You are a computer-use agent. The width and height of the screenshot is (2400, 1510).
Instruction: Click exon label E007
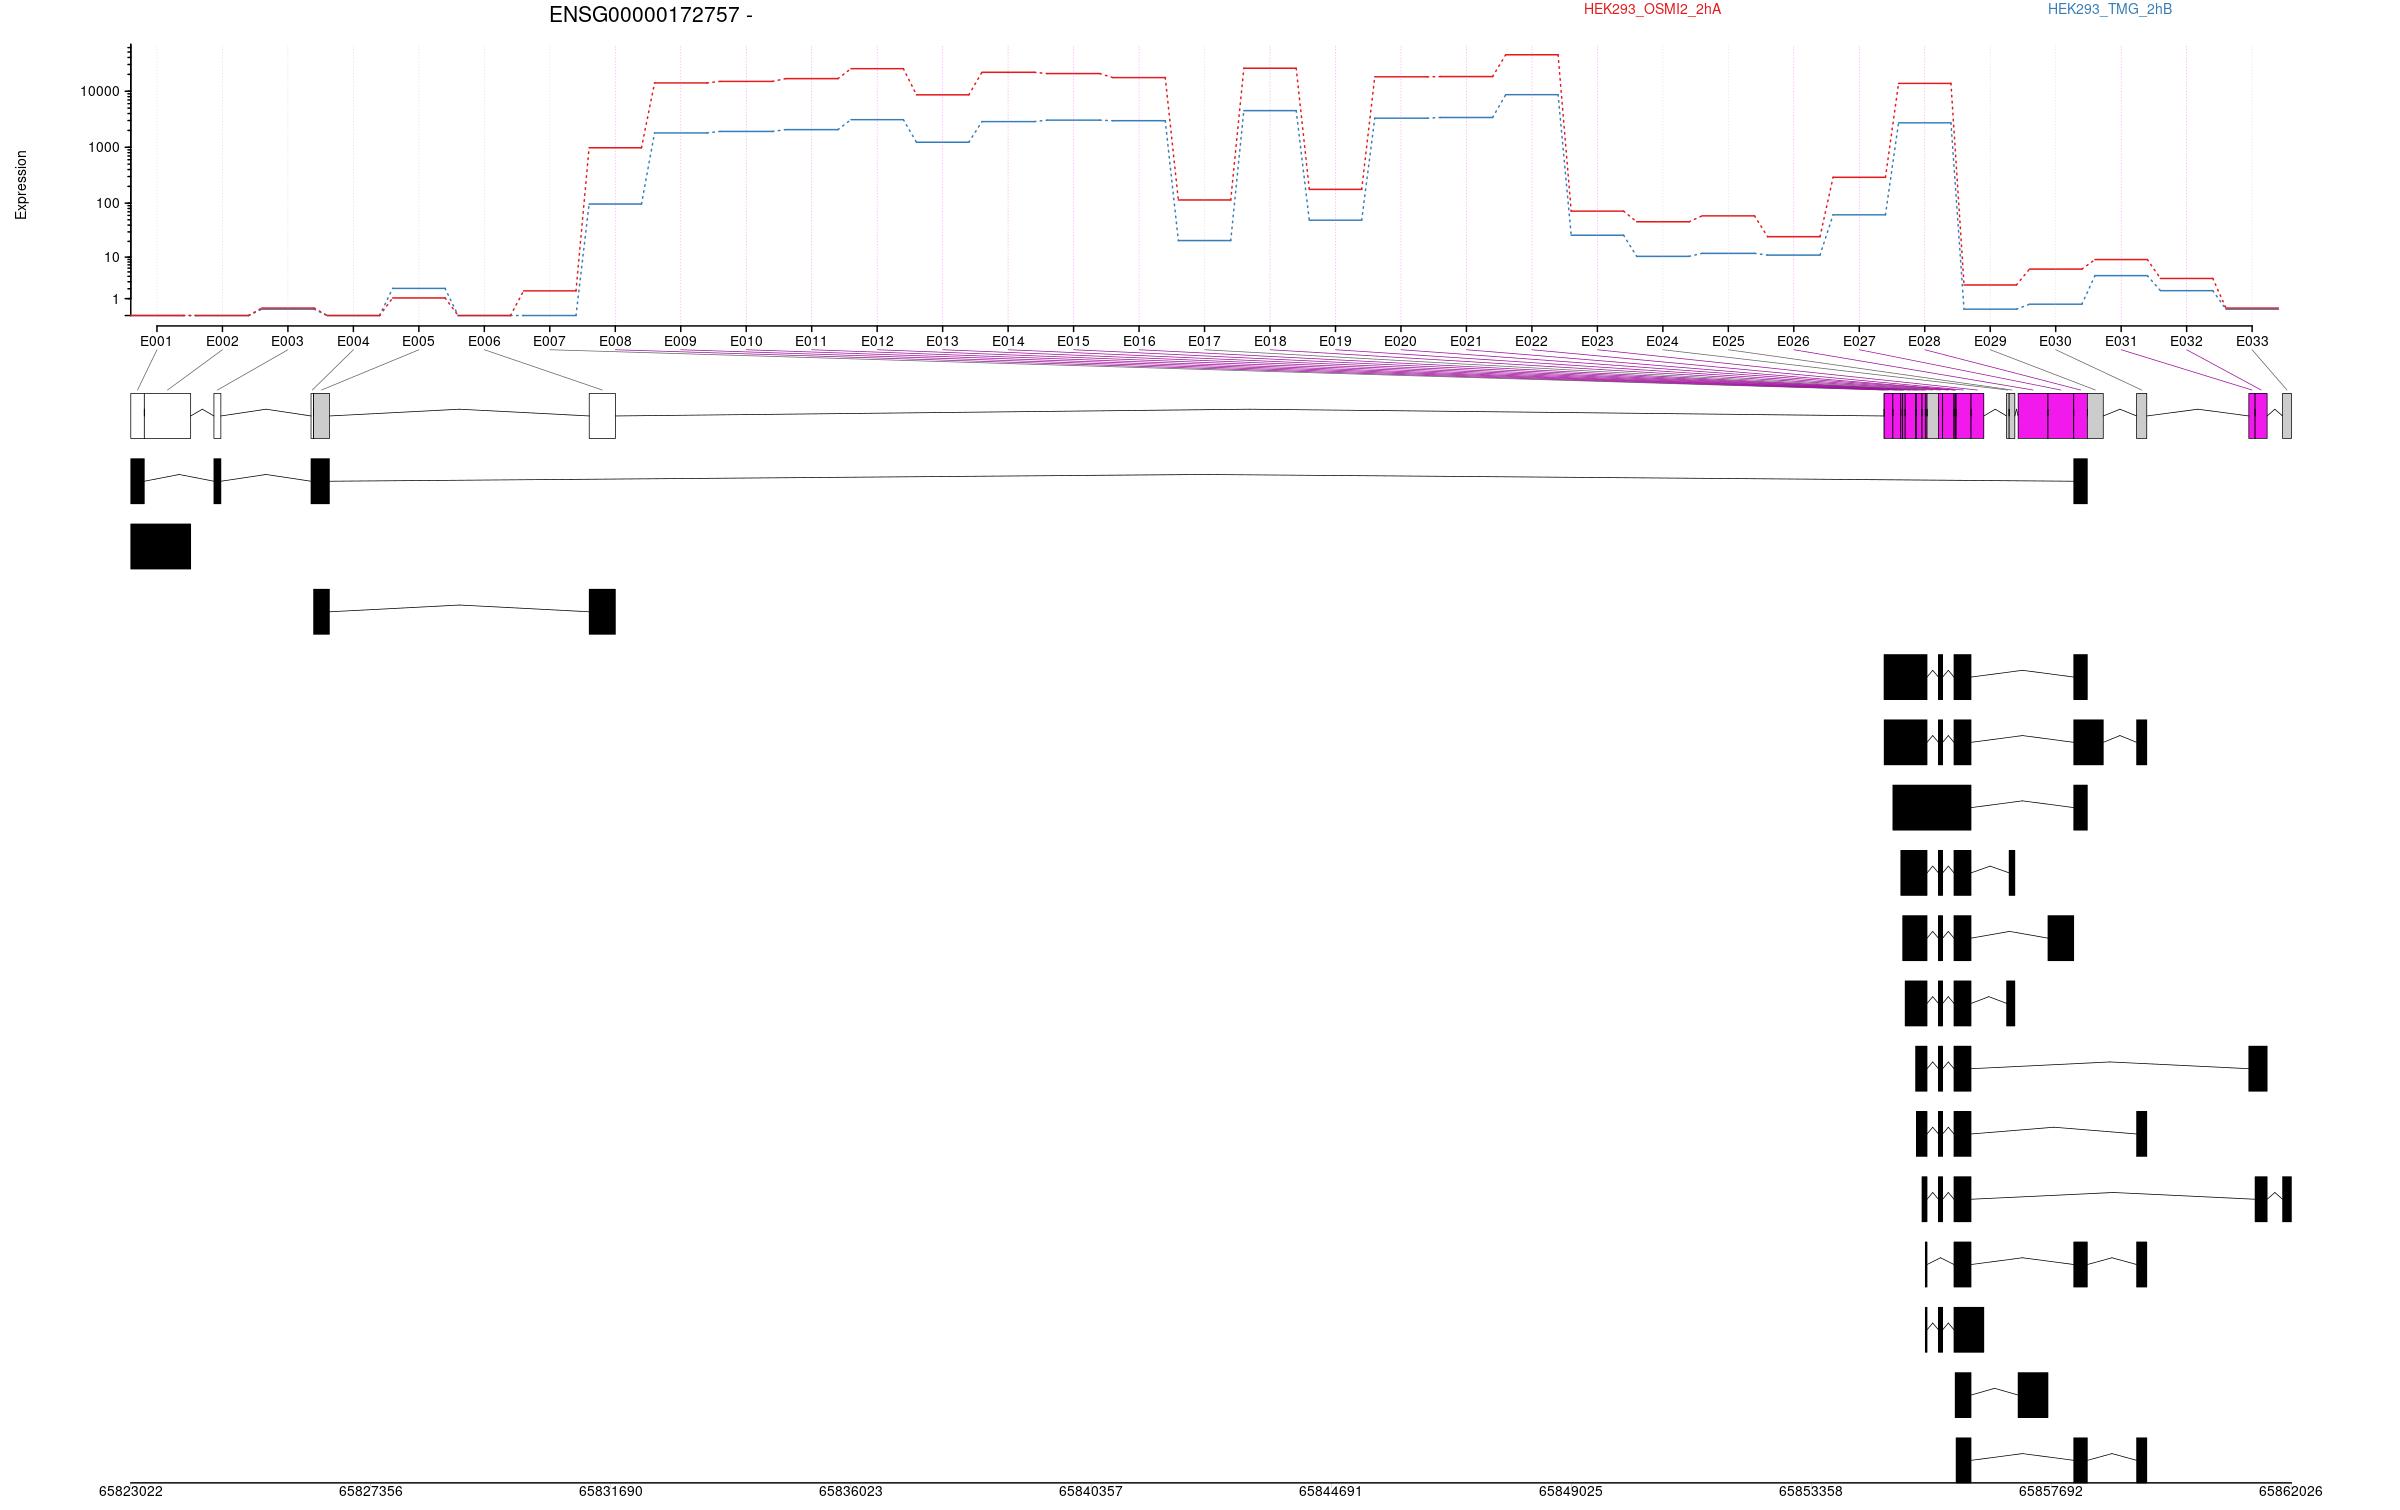pos(549,341)
